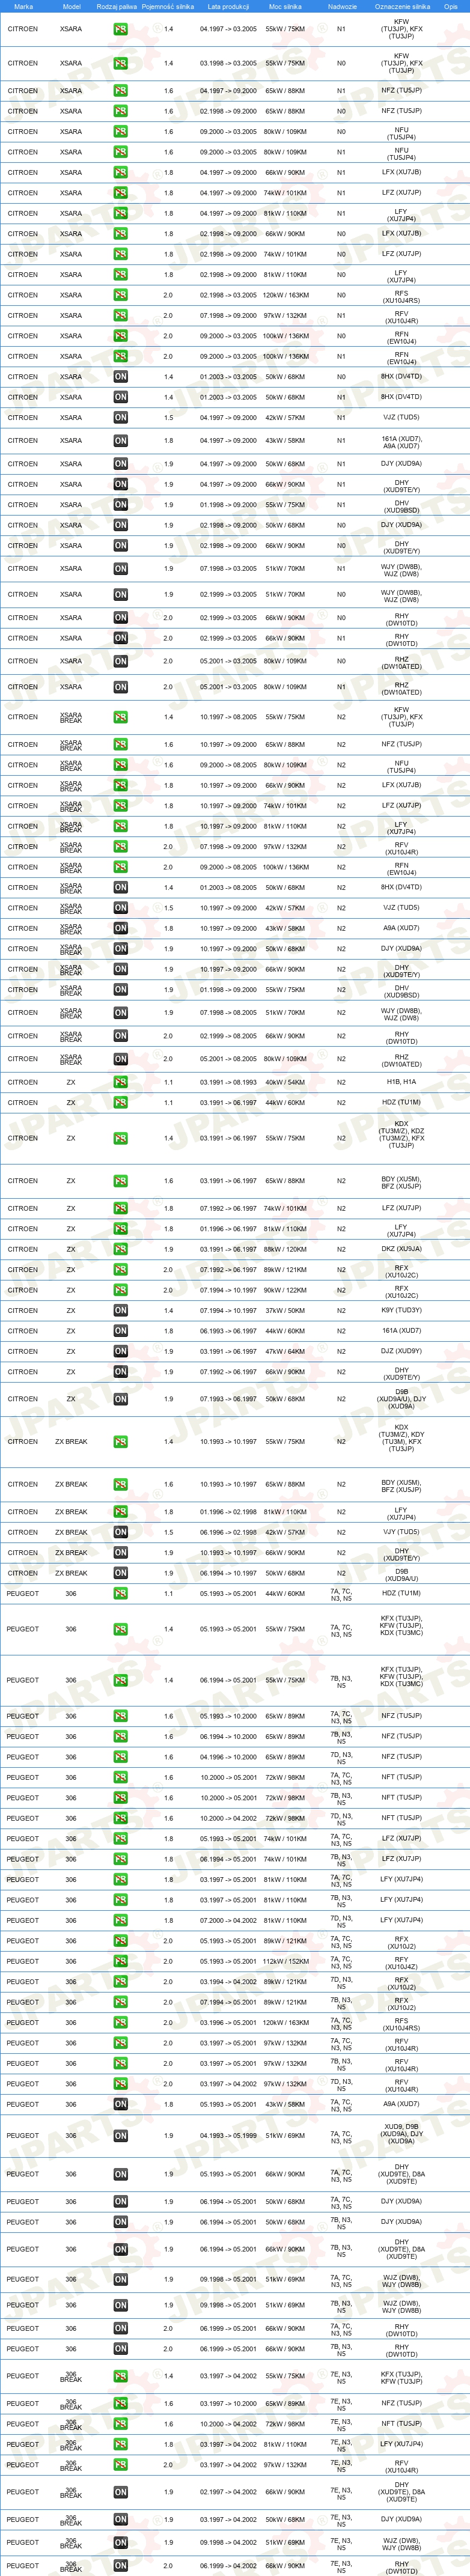This screenshot has width=470, height=2576.
Task: Select the 'H1B, H1A' engine code cell
Action: [x=401, y=1082]
